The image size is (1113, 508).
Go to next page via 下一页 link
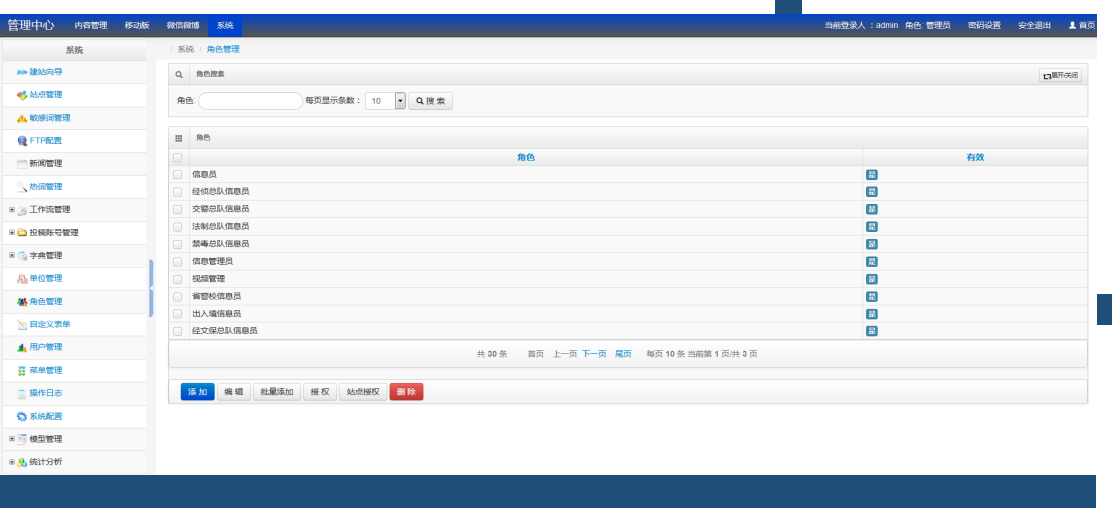594,354
